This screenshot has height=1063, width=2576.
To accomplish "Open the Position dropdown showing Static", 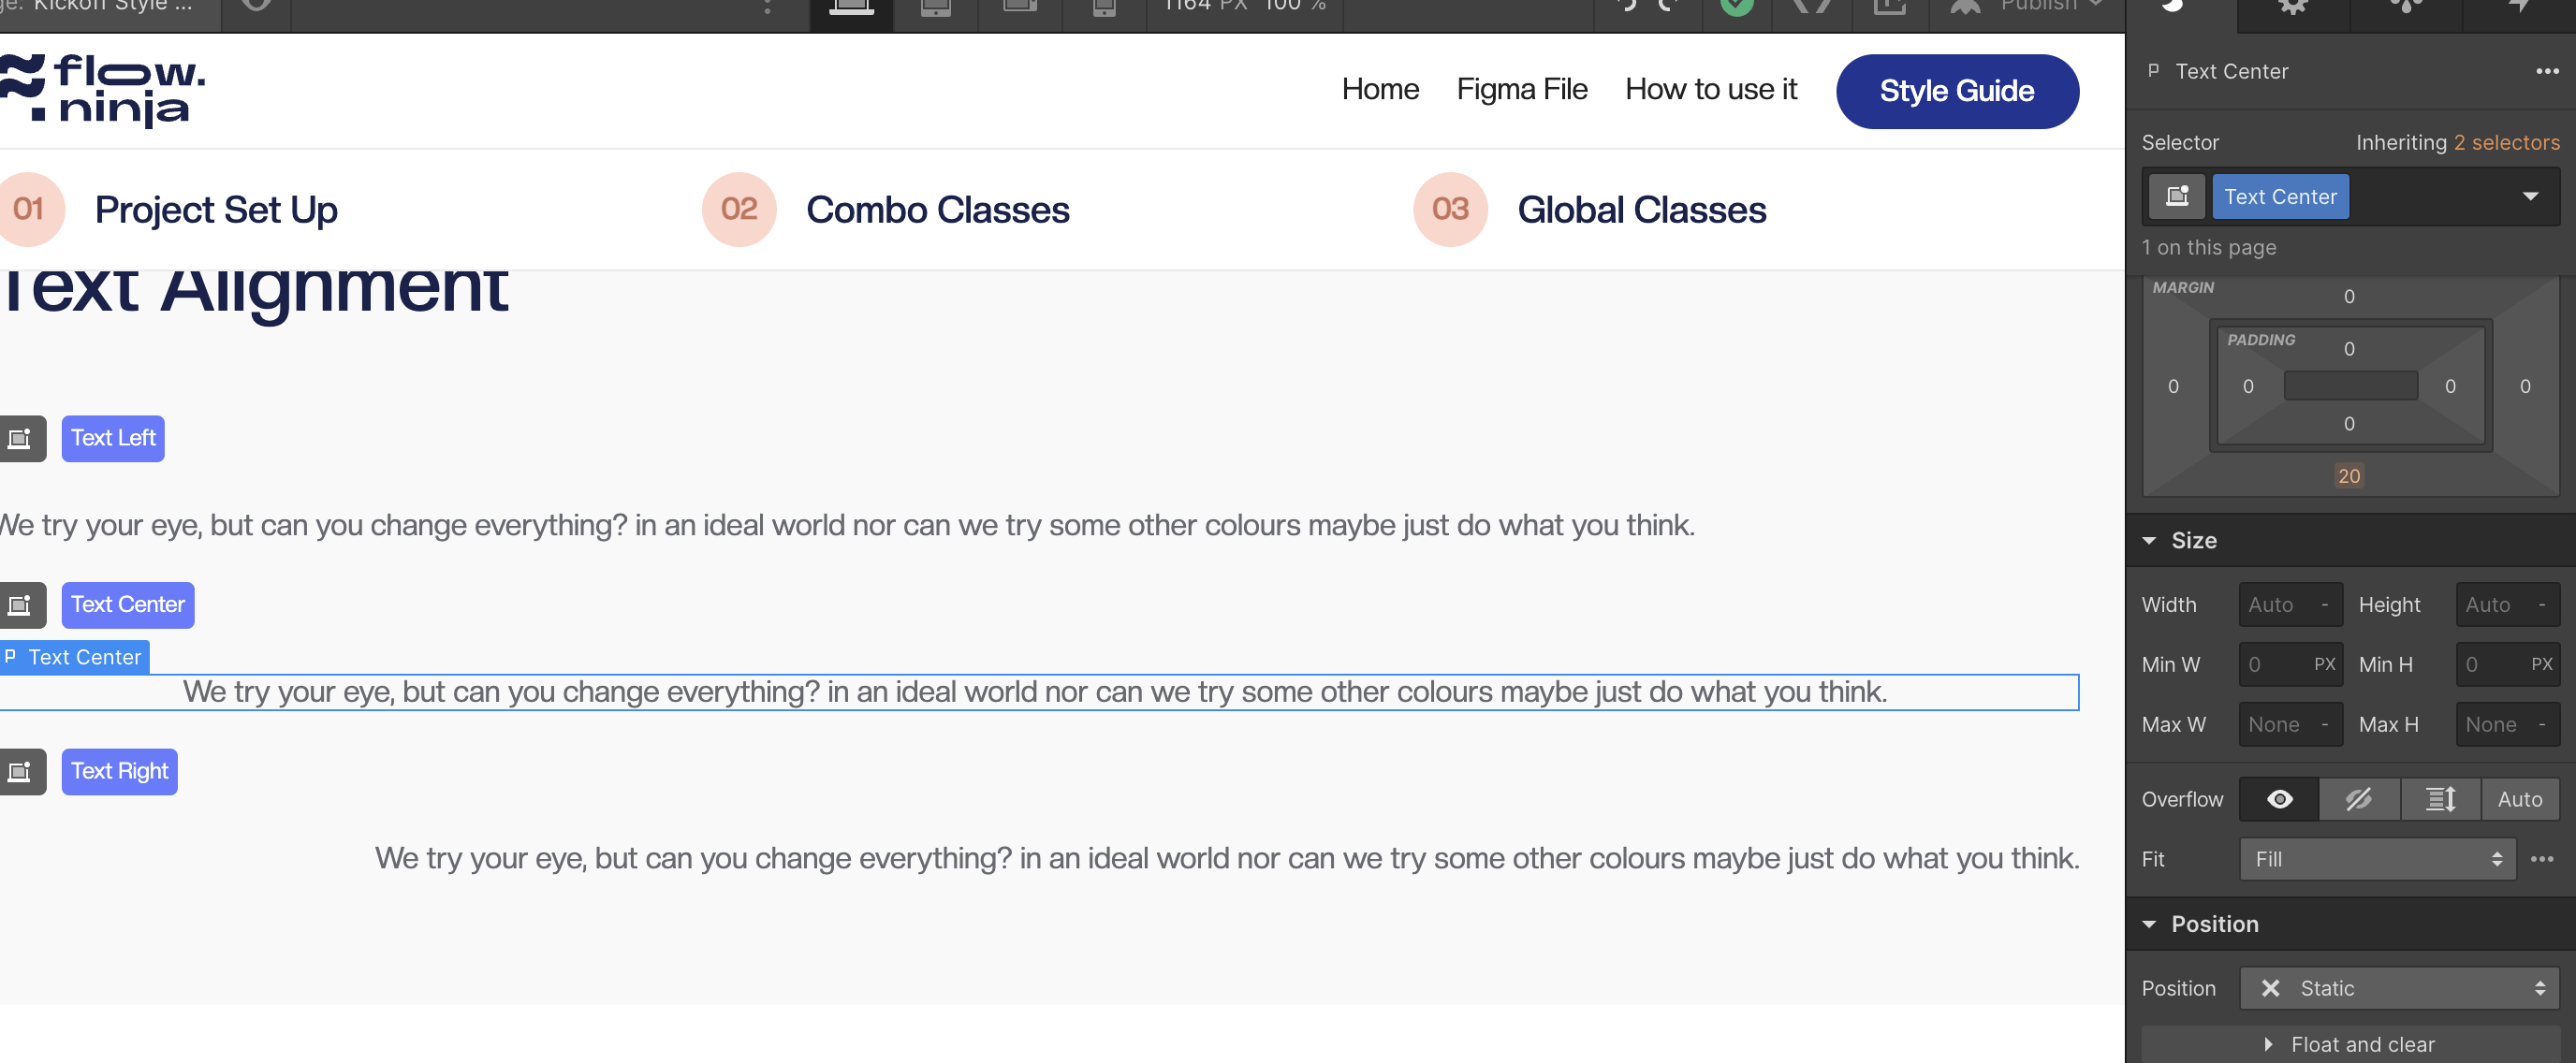I will (2399, 988).
